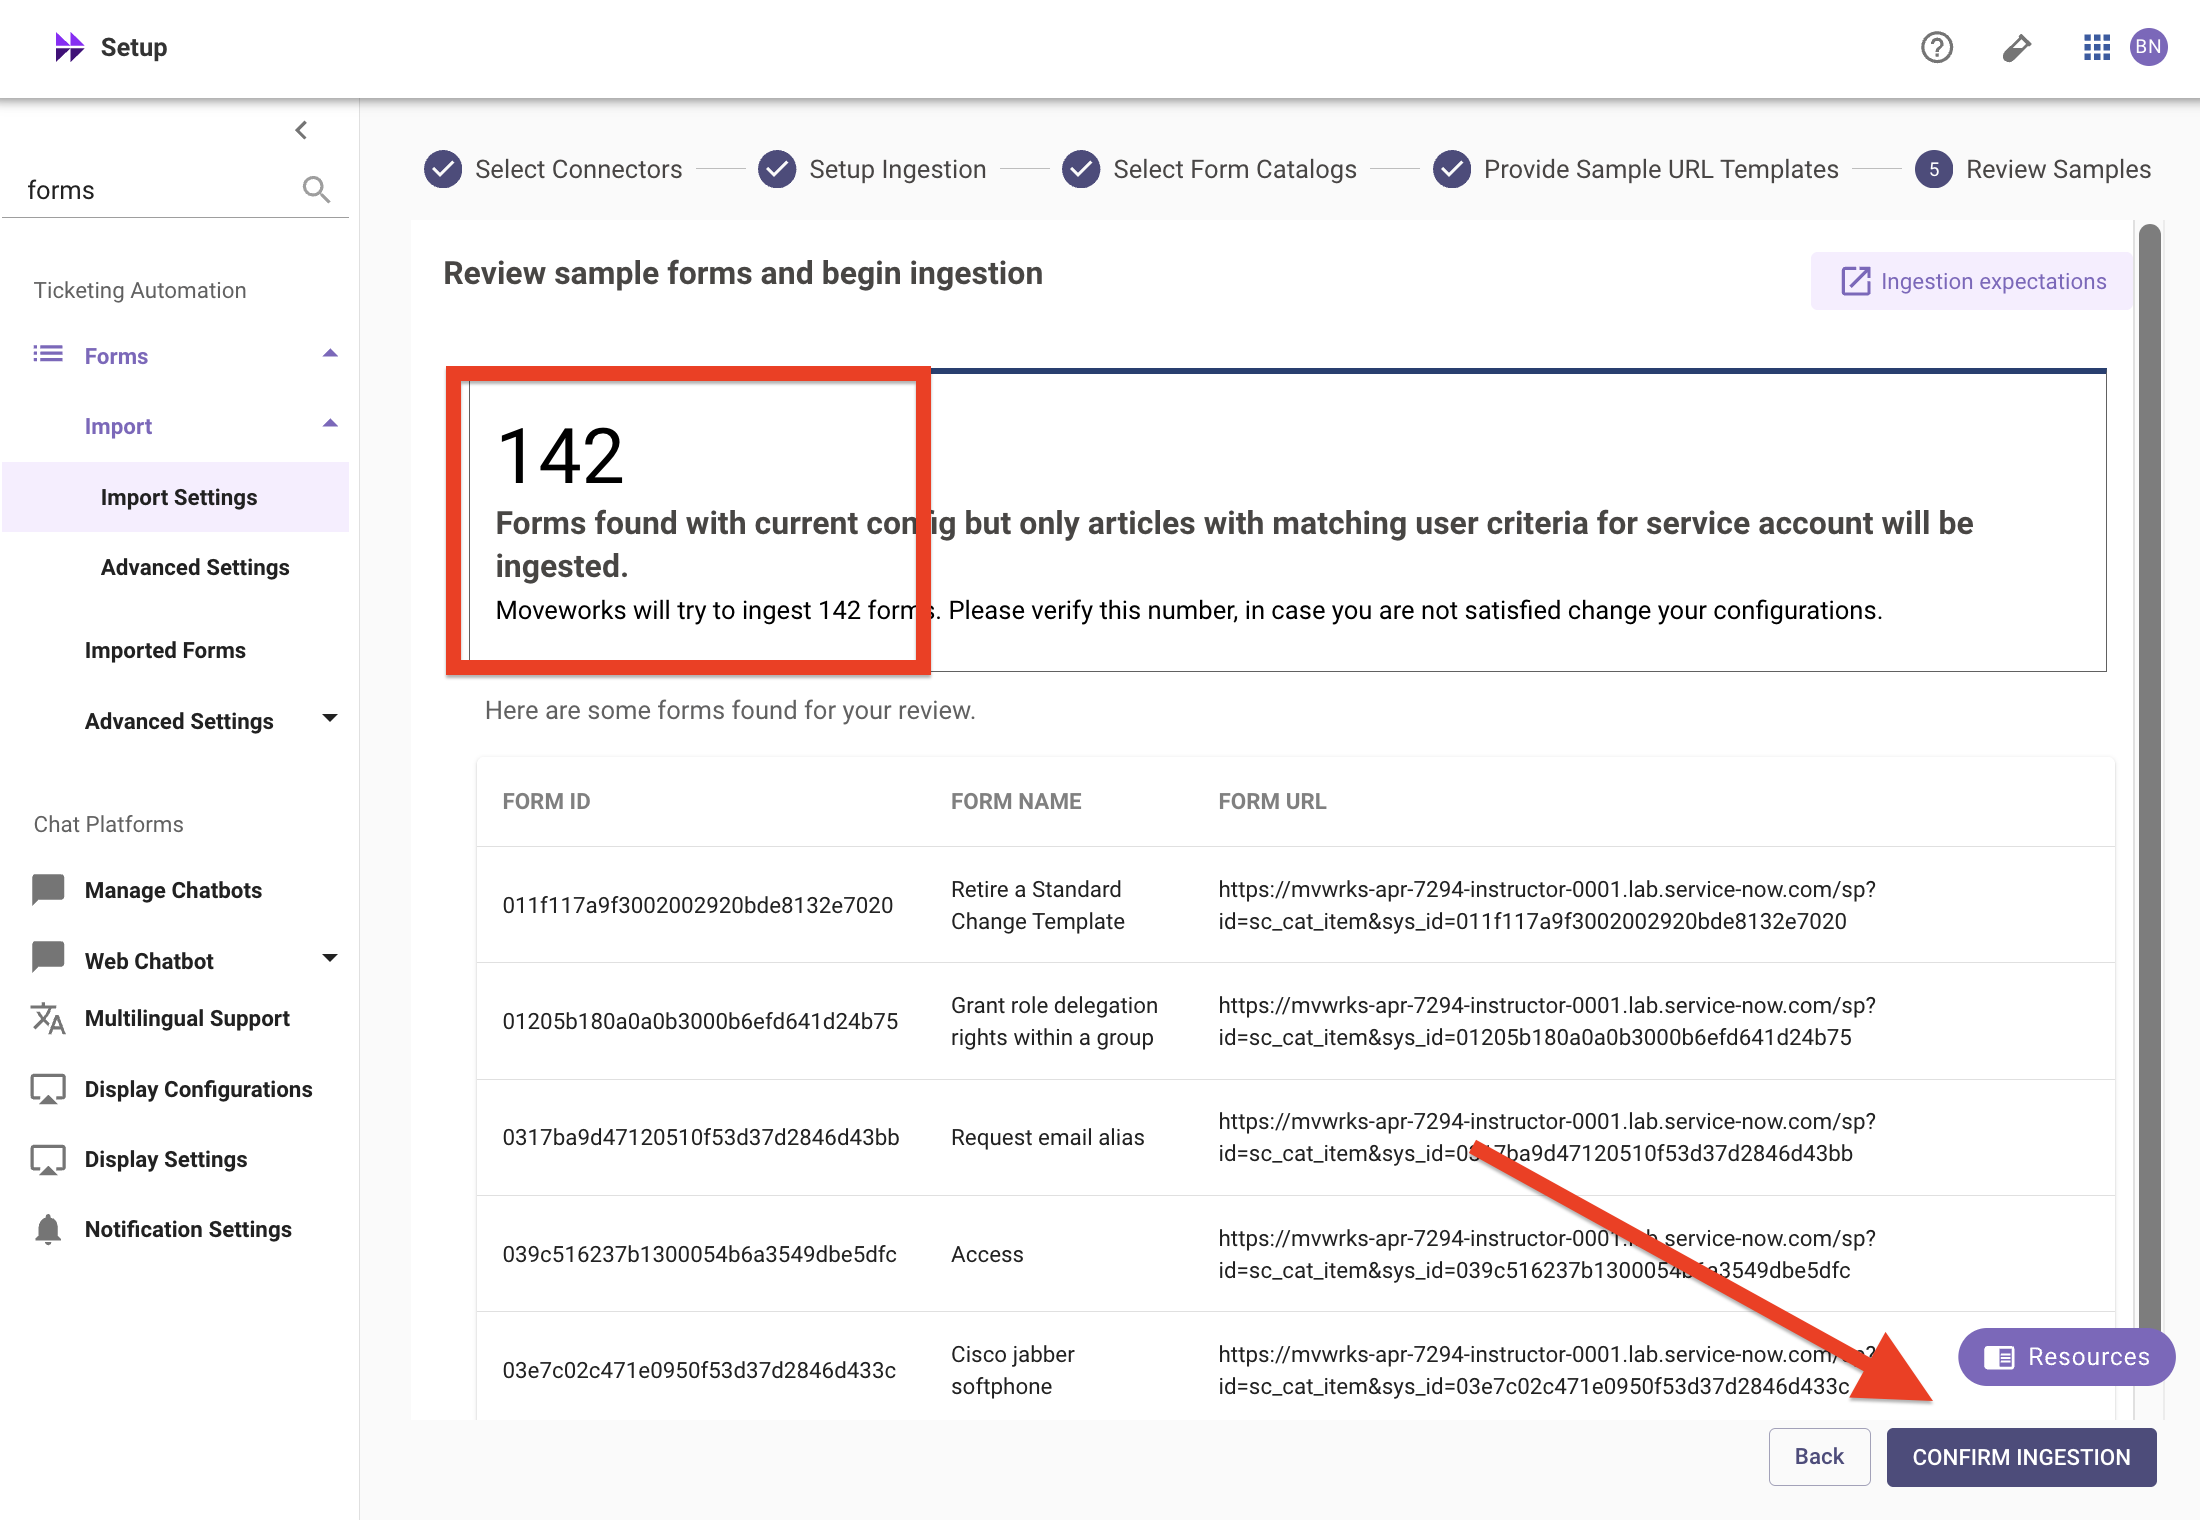
Task: Click the CONFIRM INGESTION button
Action: pos(2021,1457)
